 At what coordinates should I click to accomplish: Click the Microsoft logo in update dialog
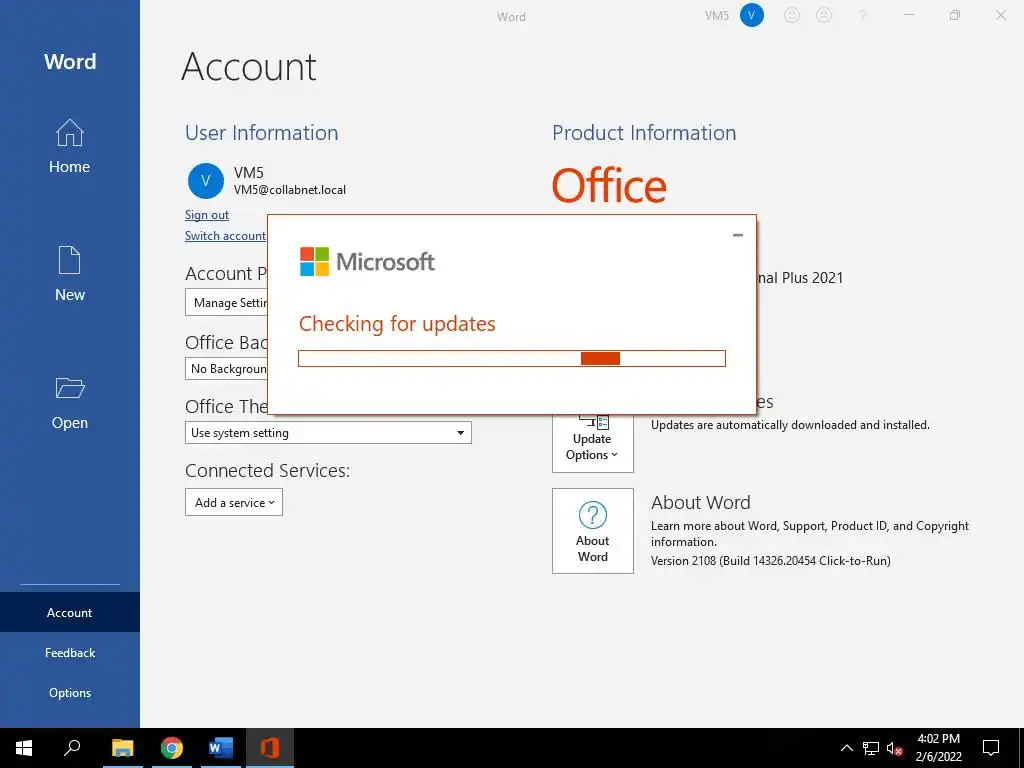click(x=367, y=262)
